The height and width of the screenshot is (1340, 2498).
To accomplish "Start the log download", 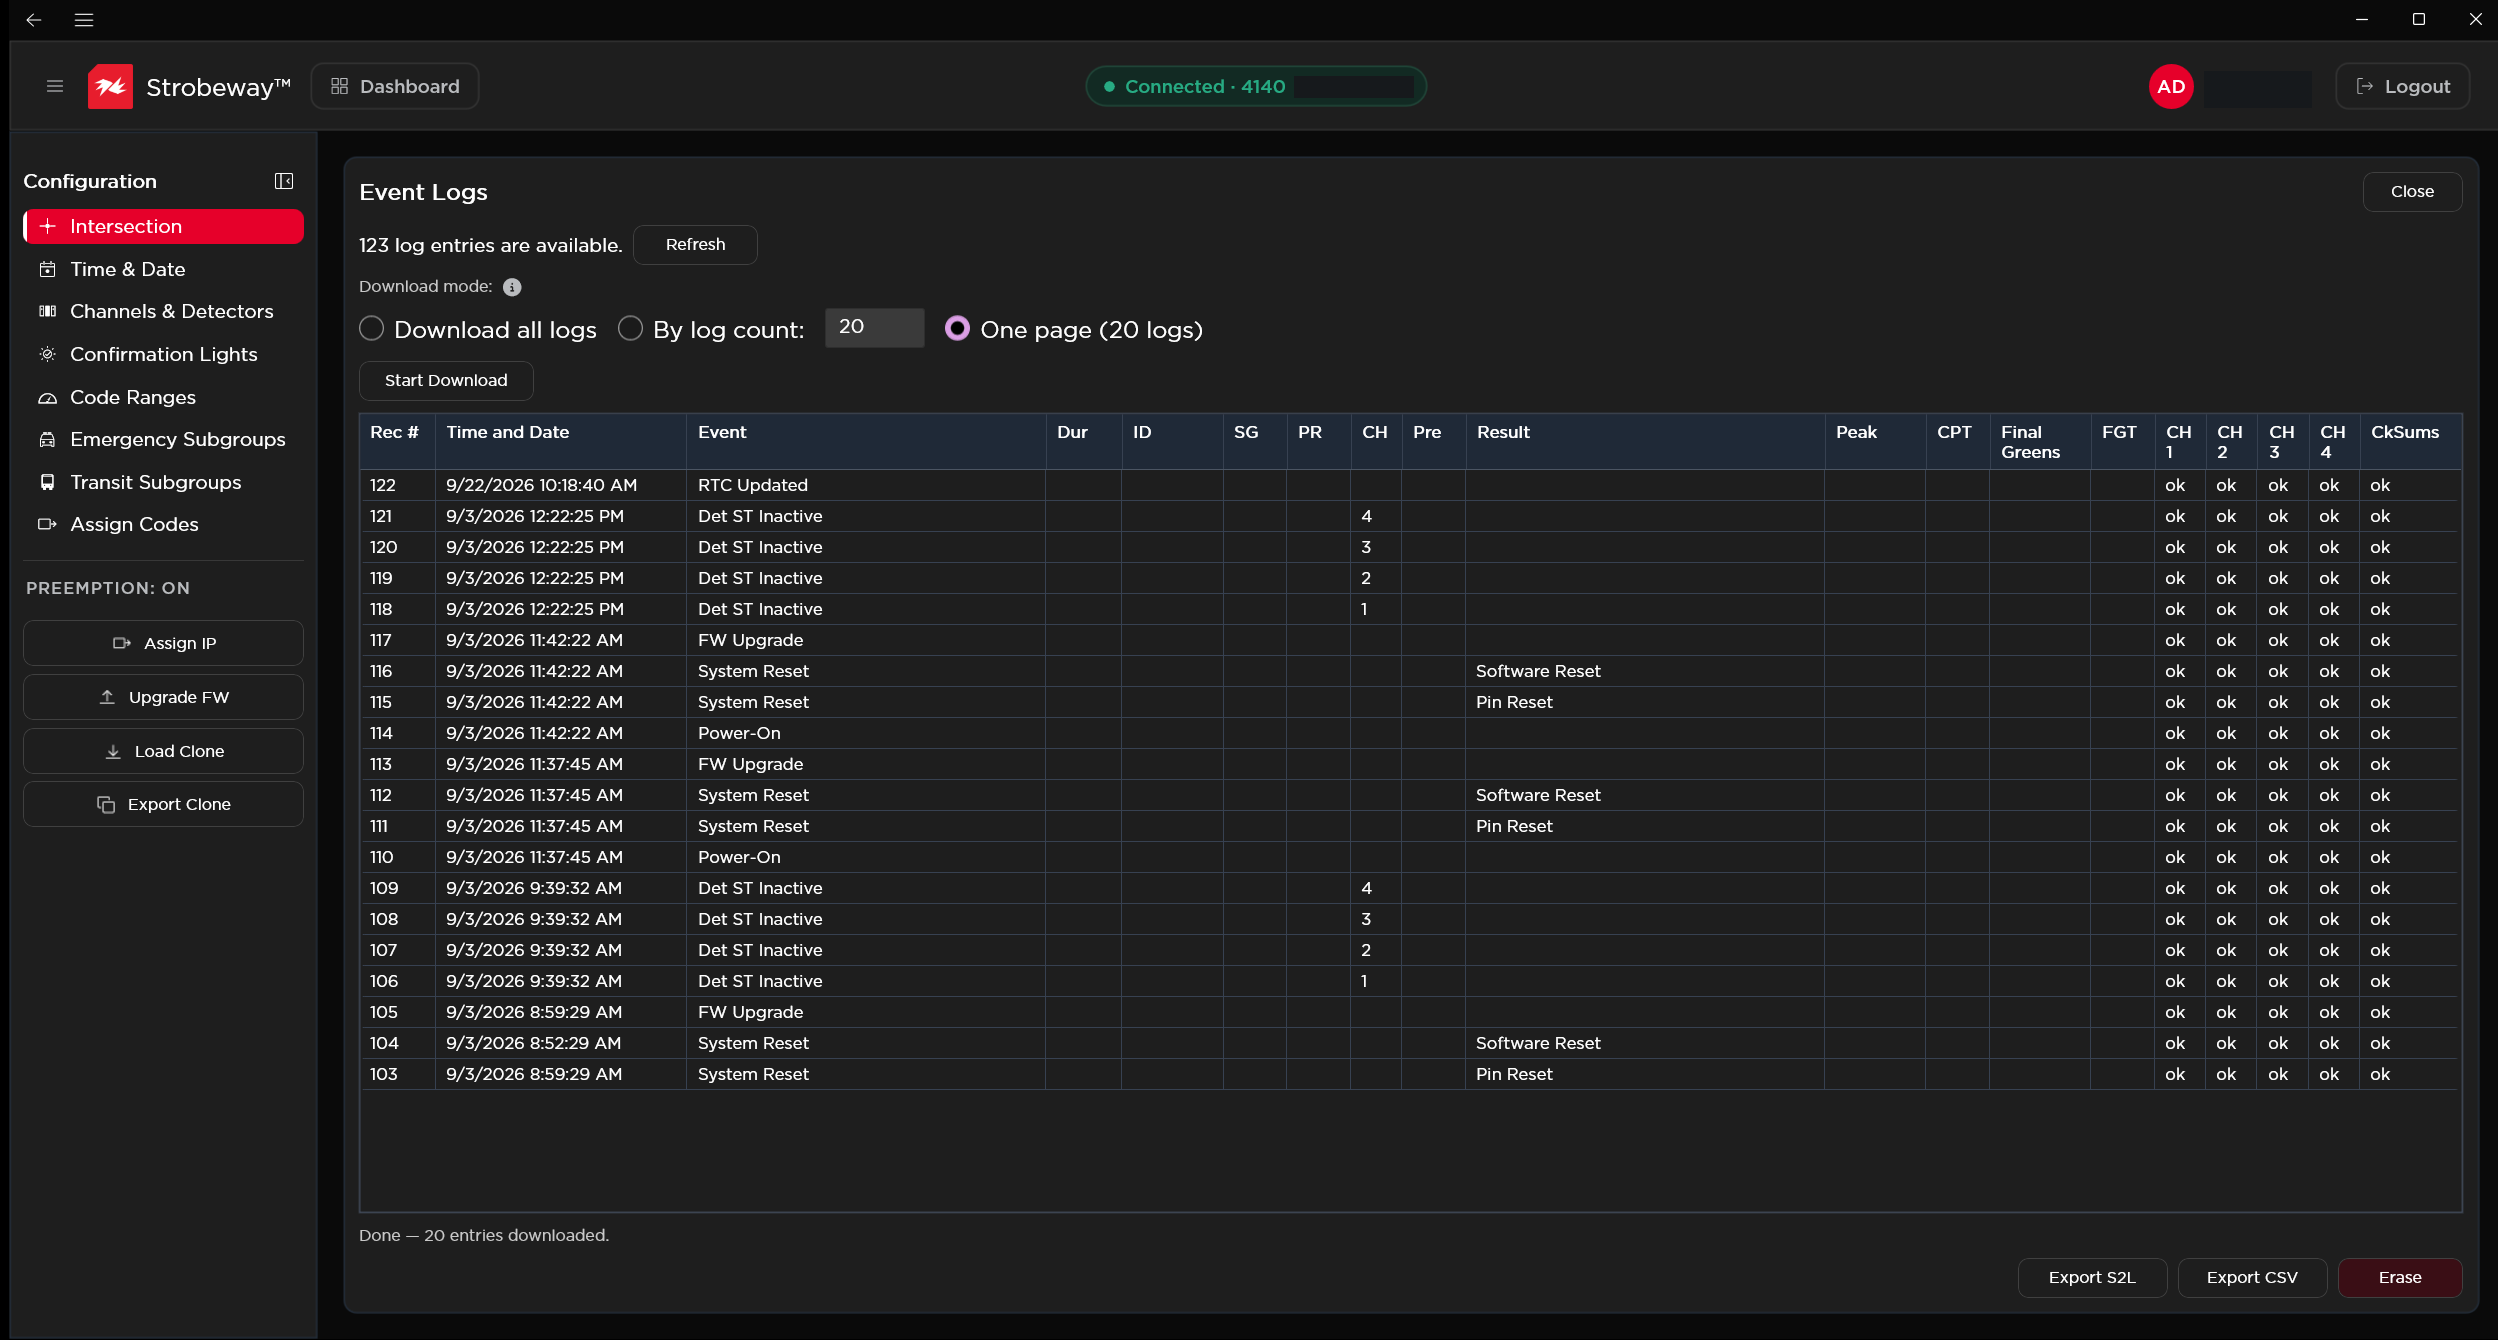I will [x=446, y=380].
